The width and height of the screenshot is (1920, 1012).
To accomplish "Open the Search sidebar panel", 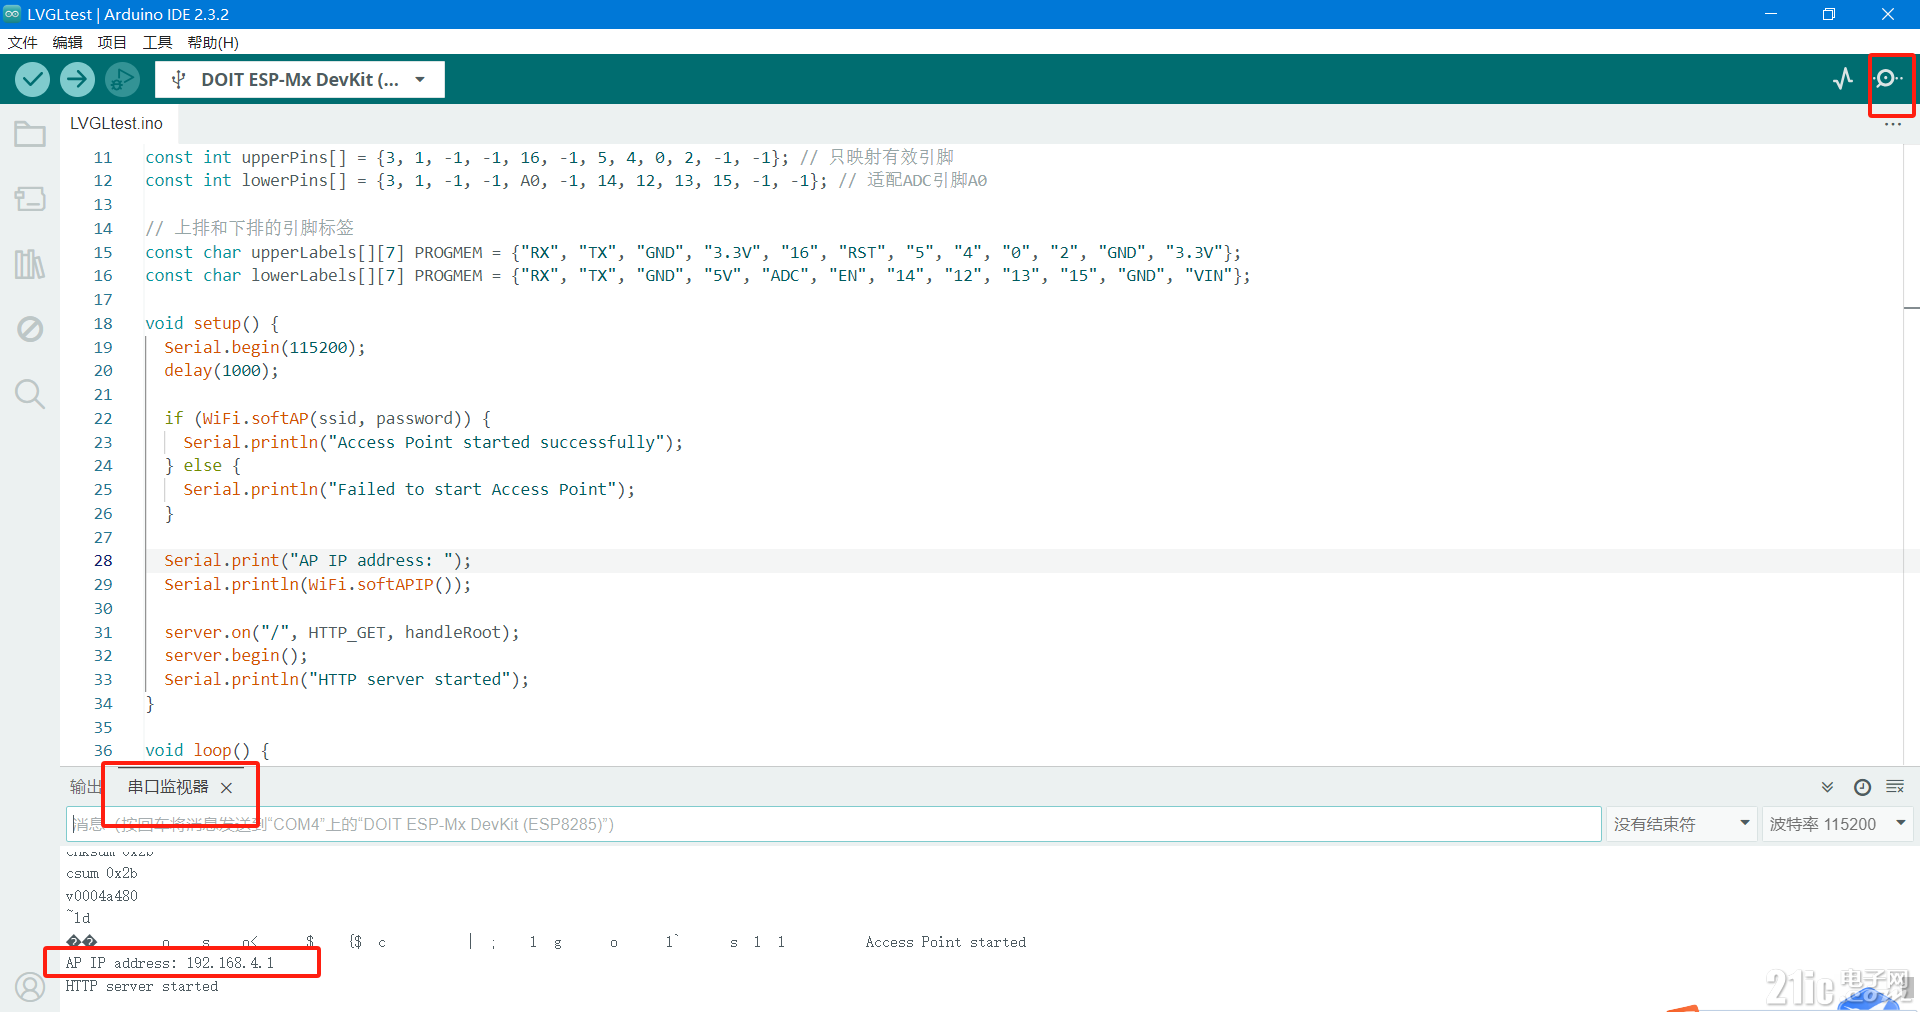I will tap(30, 394).
